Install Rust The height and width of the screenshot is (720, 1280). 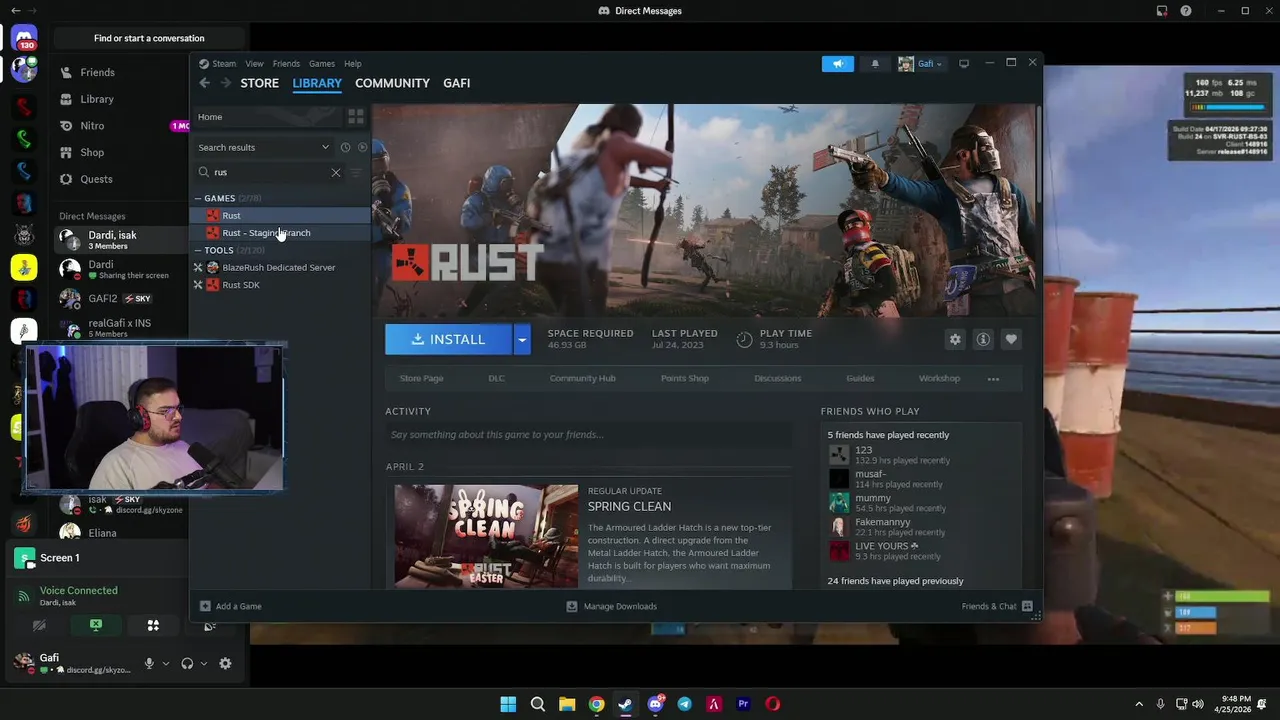coord(449,339)
